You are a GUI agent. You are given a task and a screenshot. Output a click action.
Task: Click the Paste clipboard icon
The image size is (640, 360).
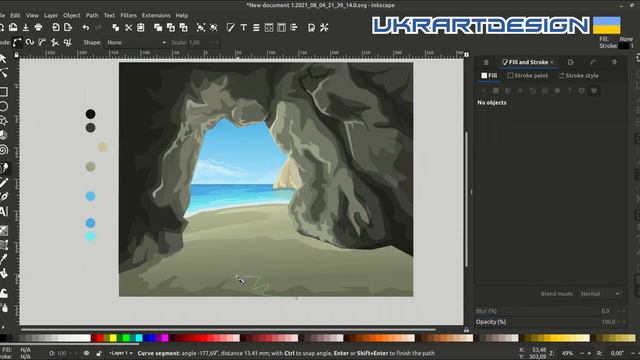tap(141, 27)
